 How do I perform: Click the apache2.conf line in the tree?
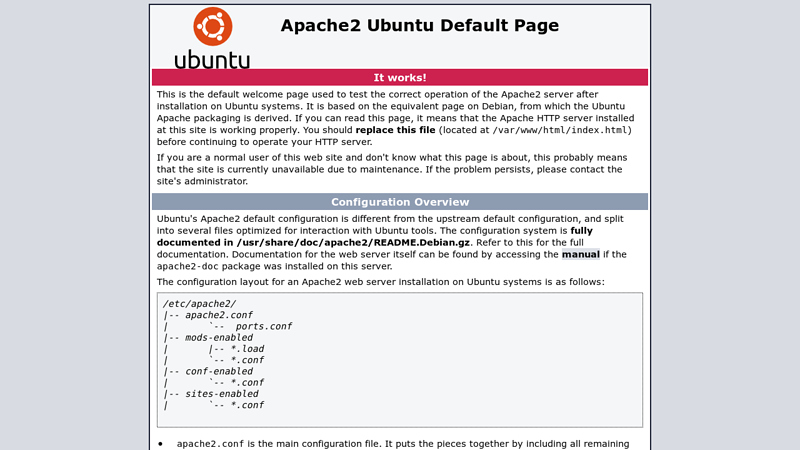click(219, 315)
